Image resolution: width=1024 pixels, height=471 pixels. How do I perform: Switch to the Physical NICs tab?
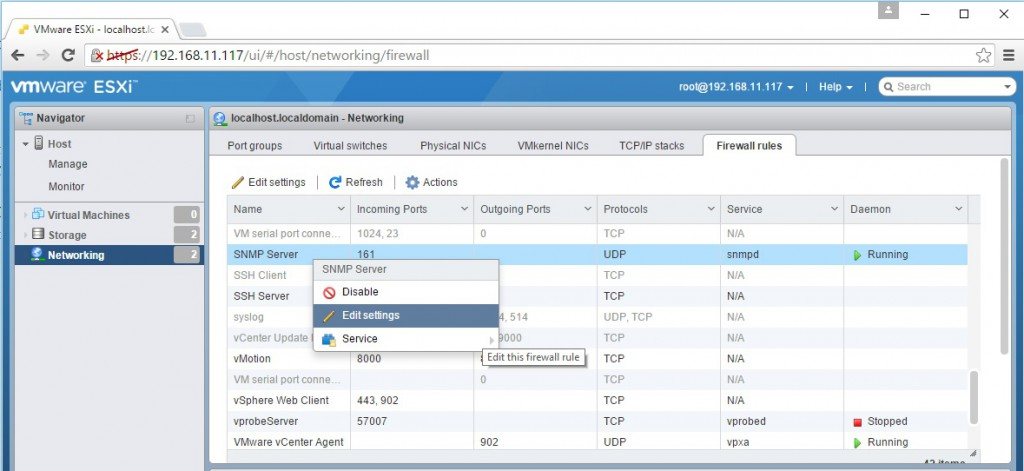(x=453, y=146)
